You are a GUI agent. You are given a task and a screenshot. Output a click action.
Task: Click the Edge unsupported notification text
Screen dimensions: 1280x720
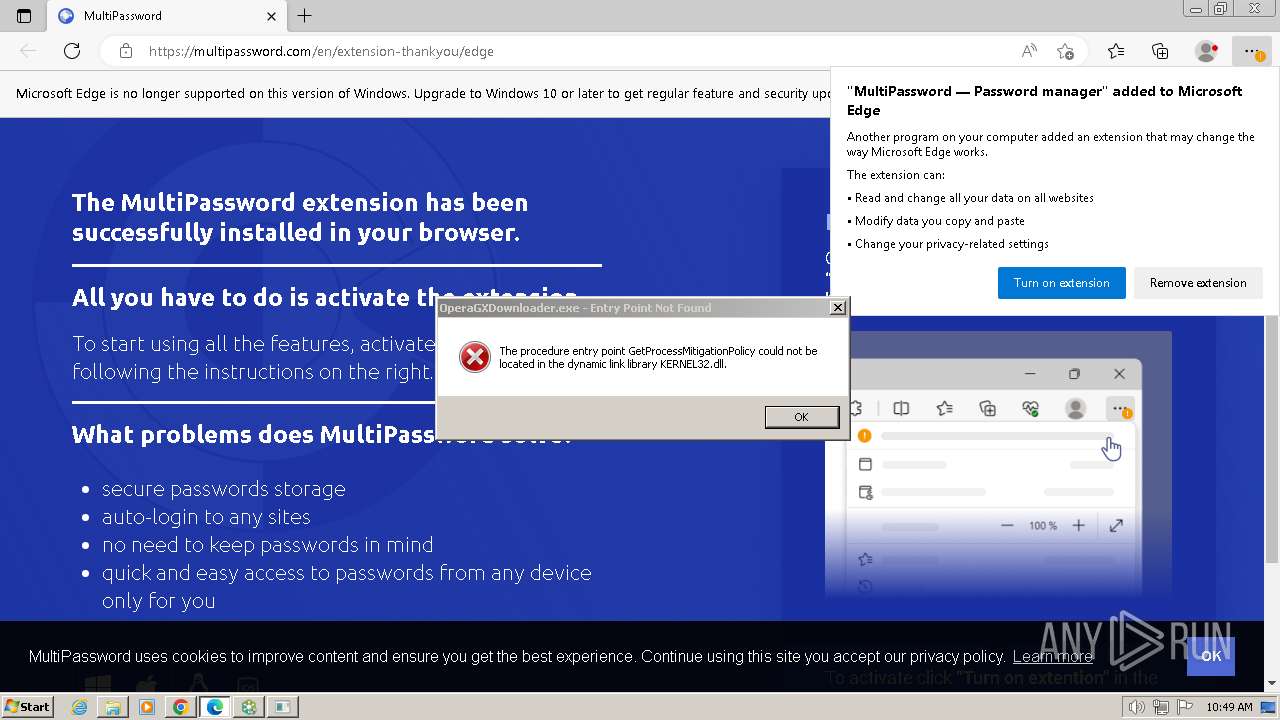pos(424,93)
